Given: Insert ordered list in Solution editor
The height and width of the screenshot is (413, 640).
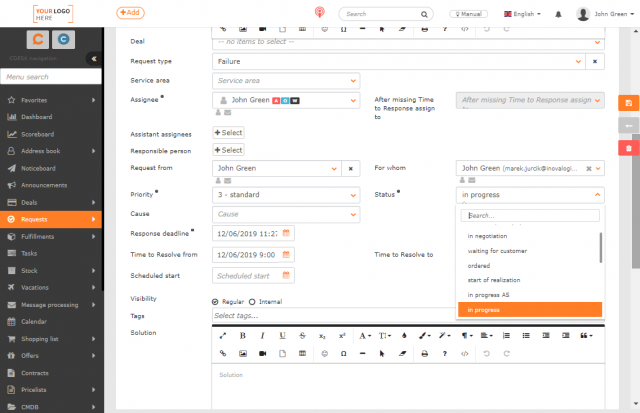Looking at the screenshot, I should [506, 335].
